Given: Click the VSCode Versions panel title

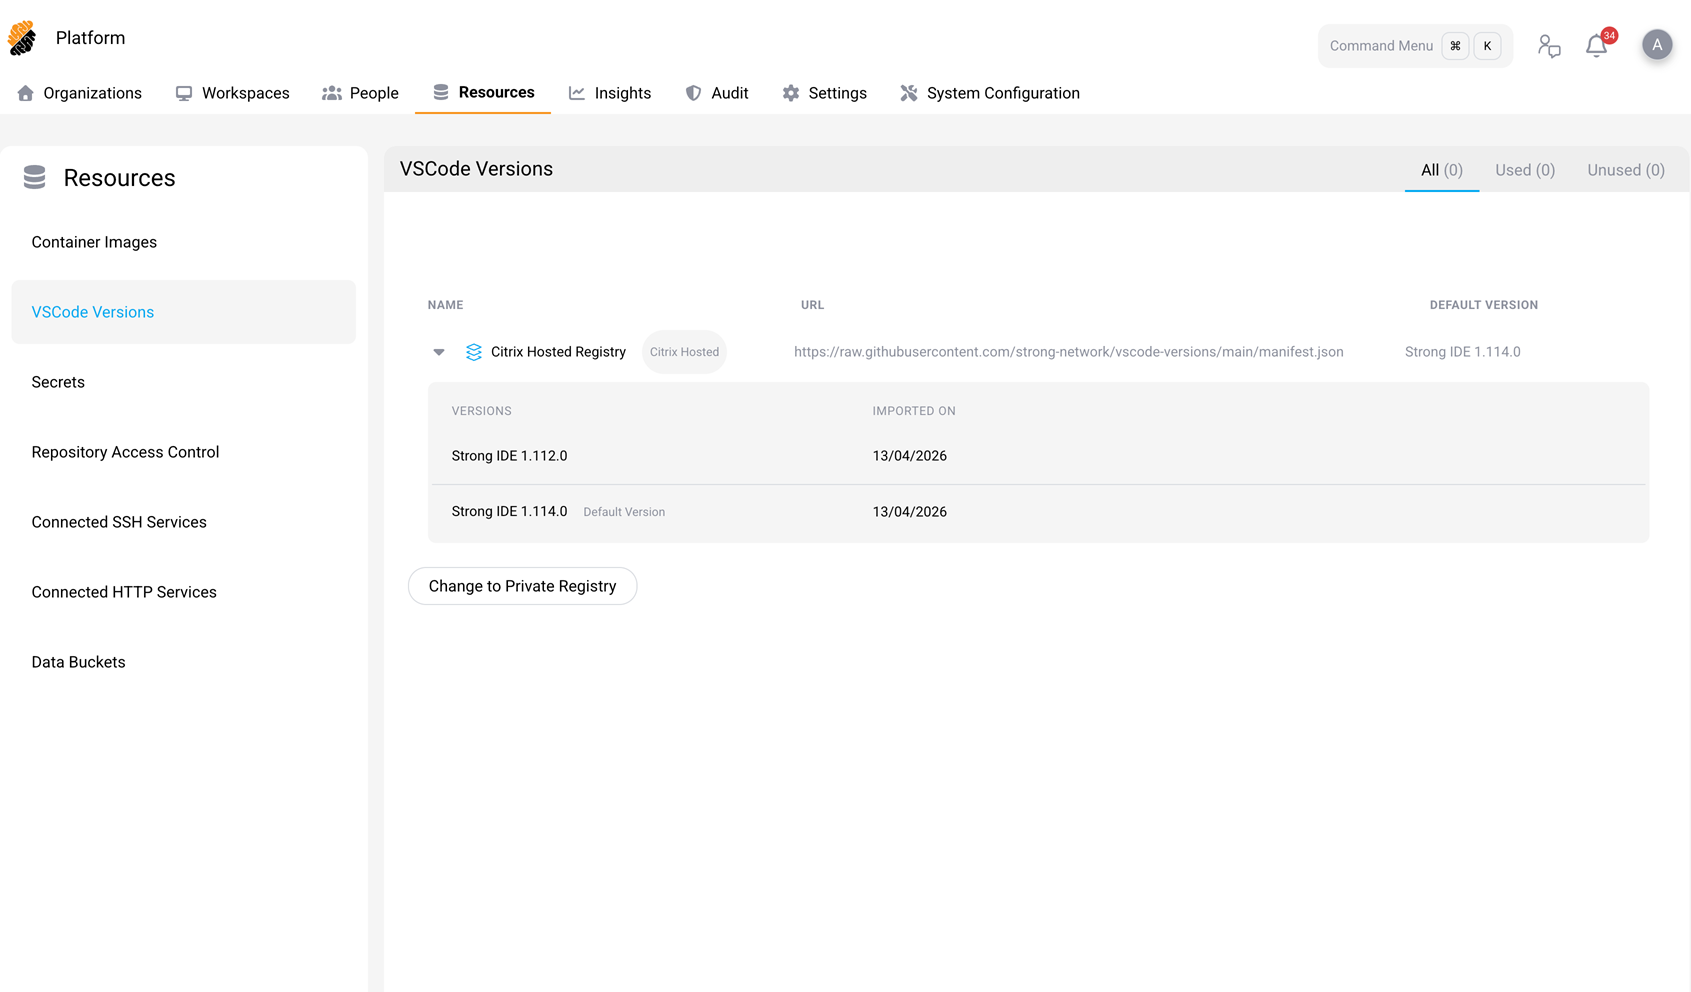Looking at the screenshot, I should point(476,169).
